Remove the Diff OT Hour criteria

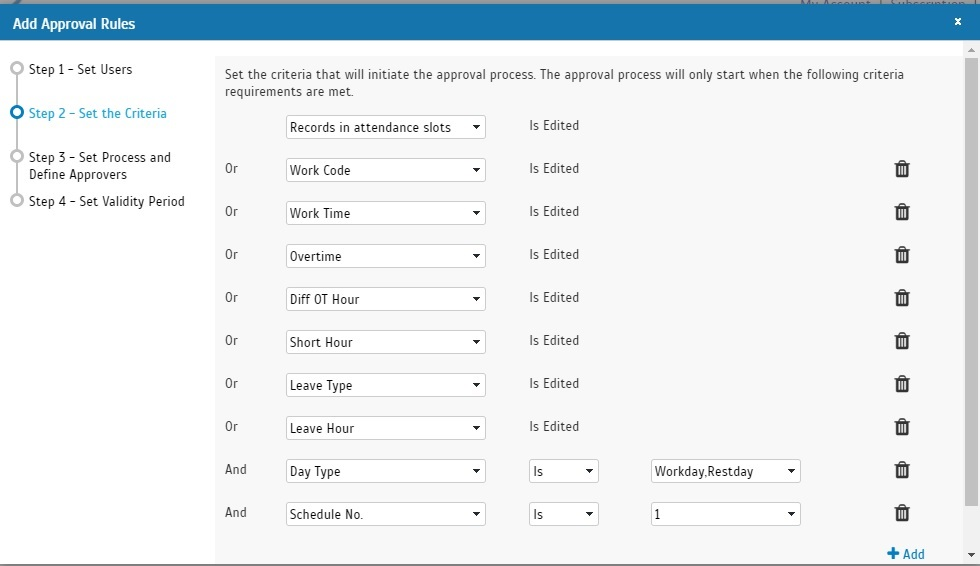[902, 298]
